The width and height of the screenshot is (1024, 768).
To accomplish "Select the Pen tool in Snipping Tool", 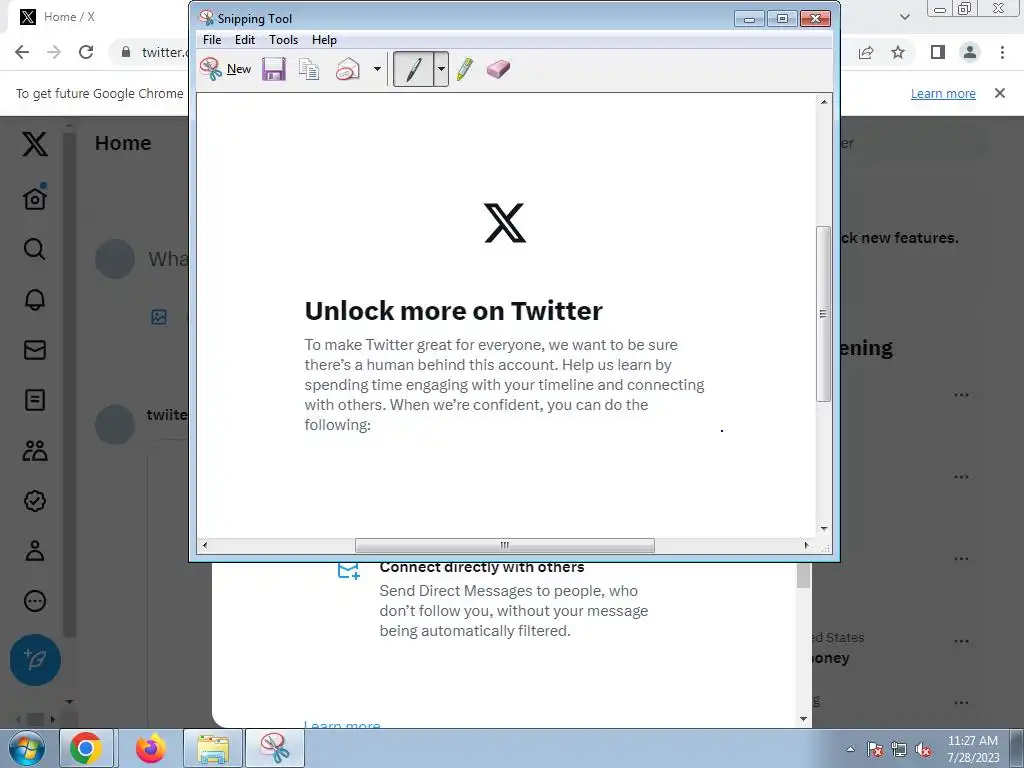I will (x=413, y=69).
